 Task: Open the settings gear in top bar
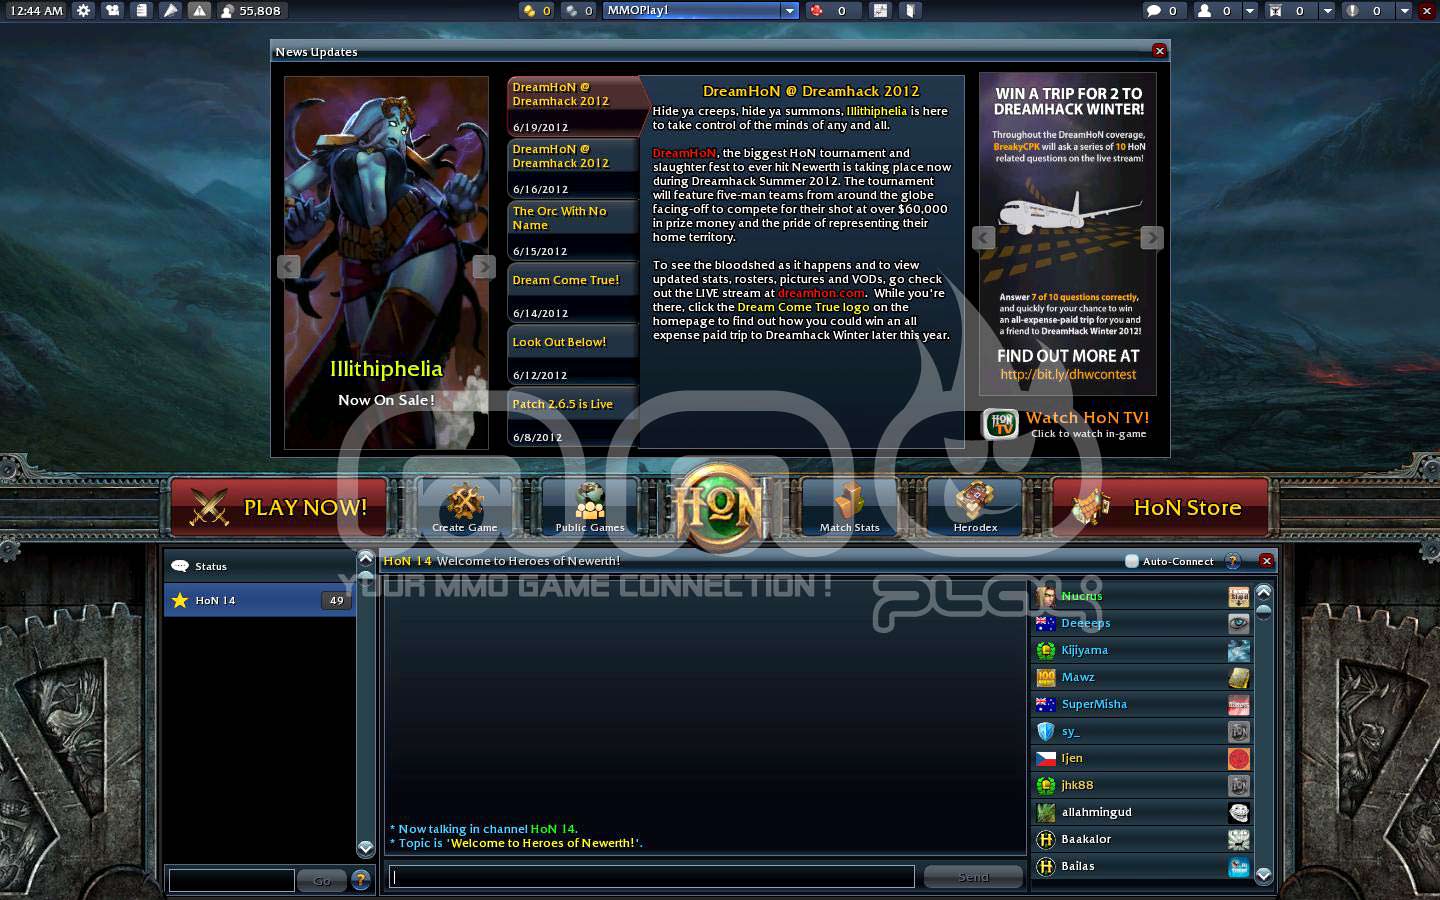[x=83, y=11]
